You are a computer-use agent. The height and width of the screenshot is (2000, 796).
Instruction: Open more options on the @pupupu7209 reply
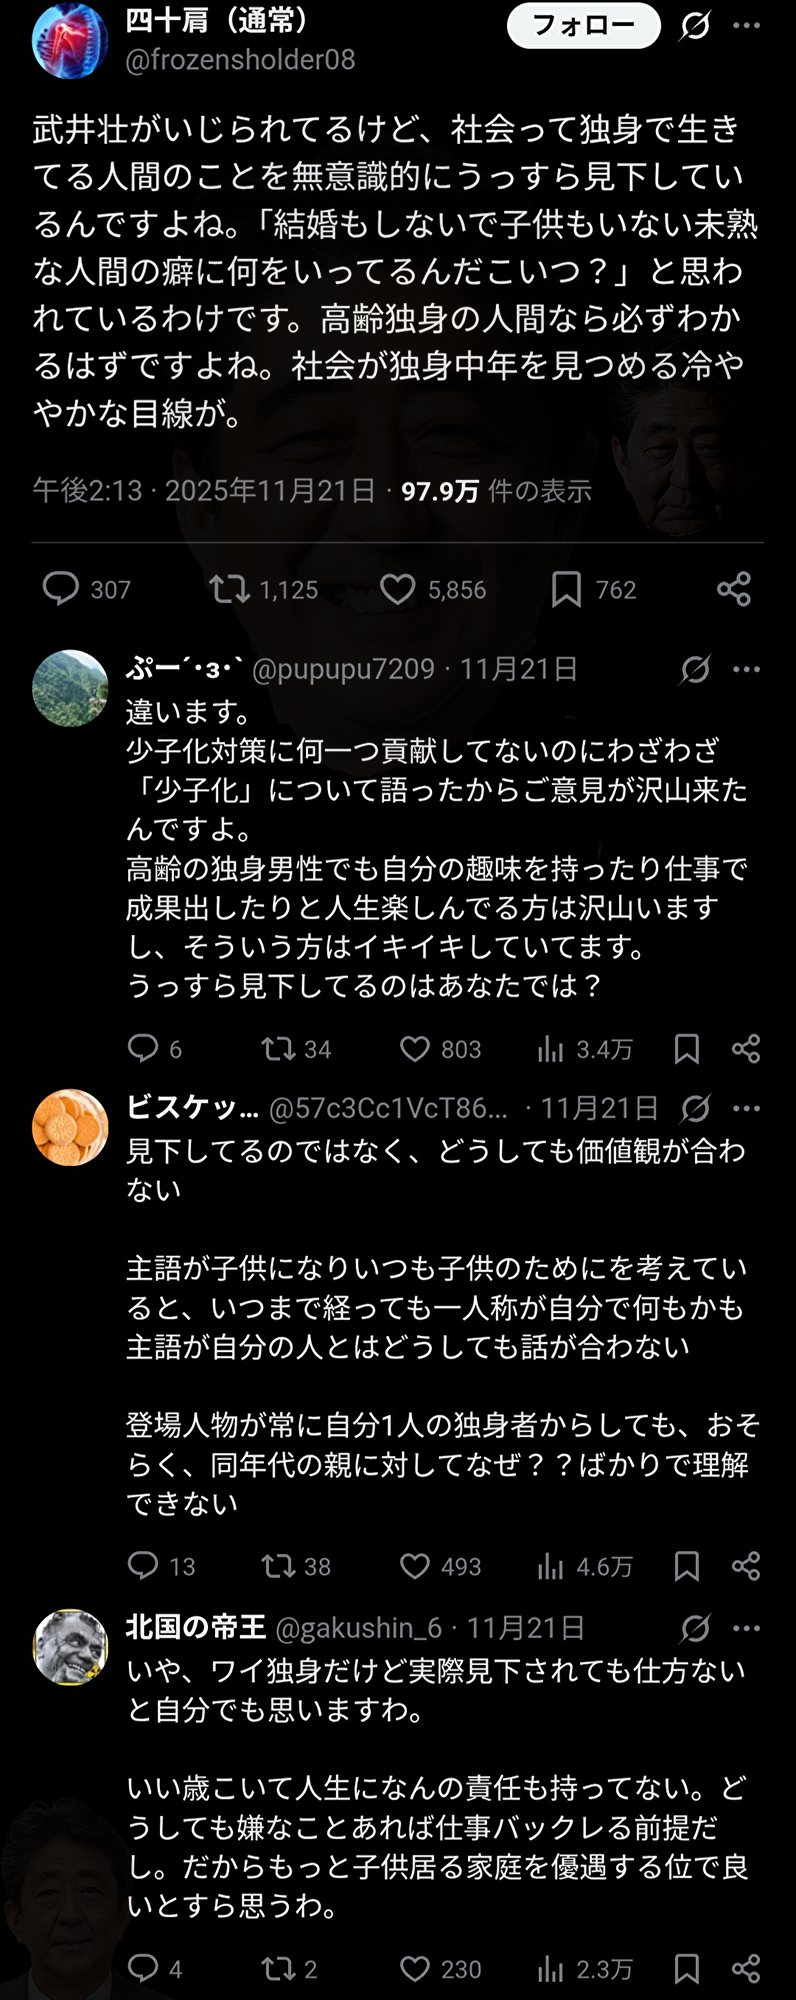pos(746,669)
